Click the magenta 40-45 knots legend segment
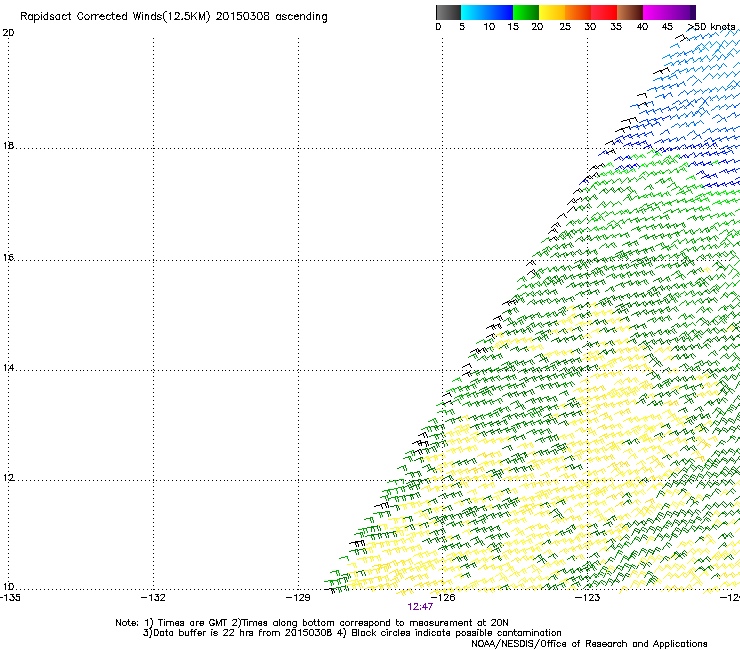Viewport: 740px width, 650px height. [656, 12]
